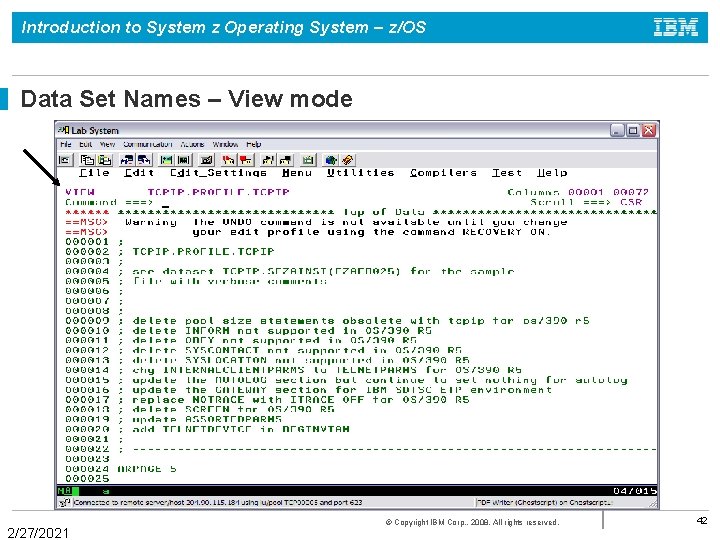Click the VIEW mode indicator text
Screen dimensions: 720x540
coord(80,192)
